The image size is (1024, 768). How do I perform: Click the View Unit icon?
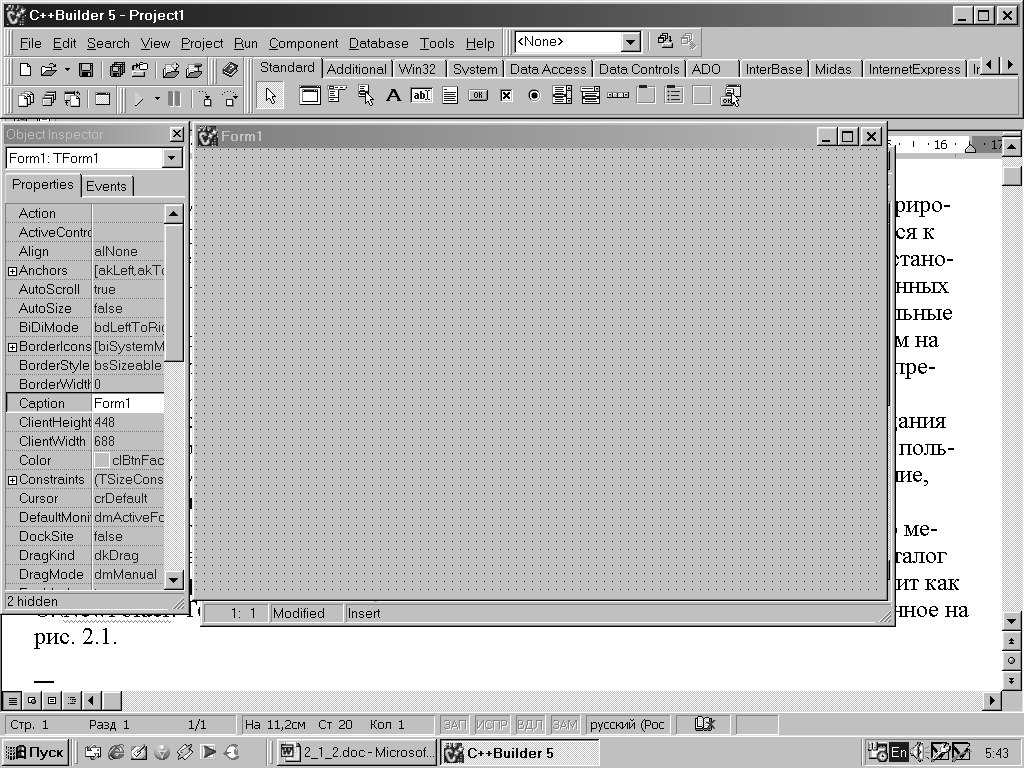tap(26, 99)
